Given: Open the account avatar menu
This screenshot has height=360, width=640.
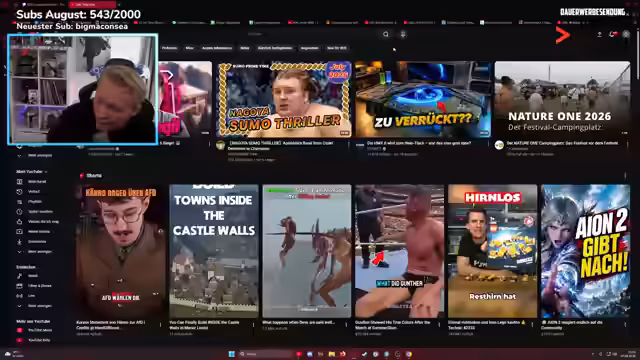Looking at the screenshot, I should click(626, 35).
